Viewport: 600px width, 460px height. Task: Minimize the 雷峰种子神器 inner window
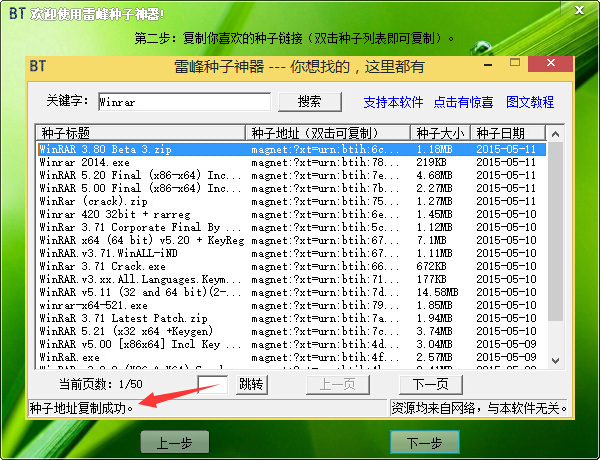488,64
